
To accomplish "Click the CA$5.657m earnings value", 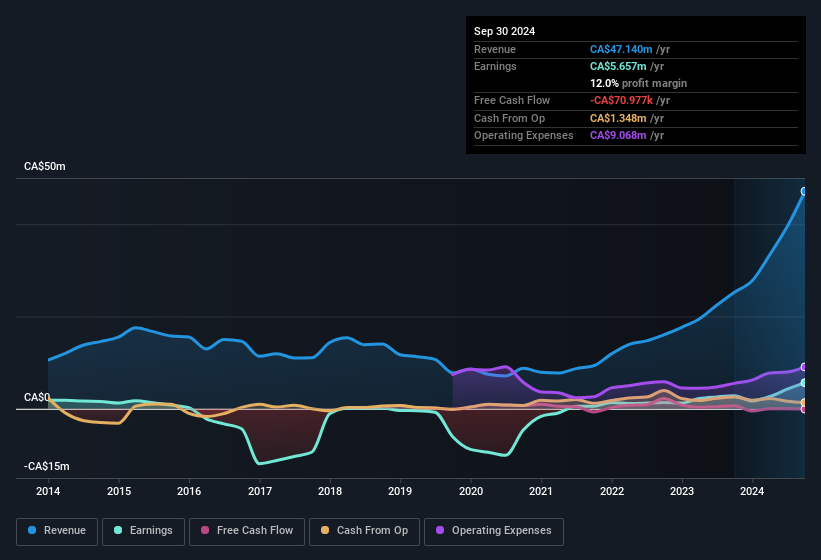I will (618, 66).
